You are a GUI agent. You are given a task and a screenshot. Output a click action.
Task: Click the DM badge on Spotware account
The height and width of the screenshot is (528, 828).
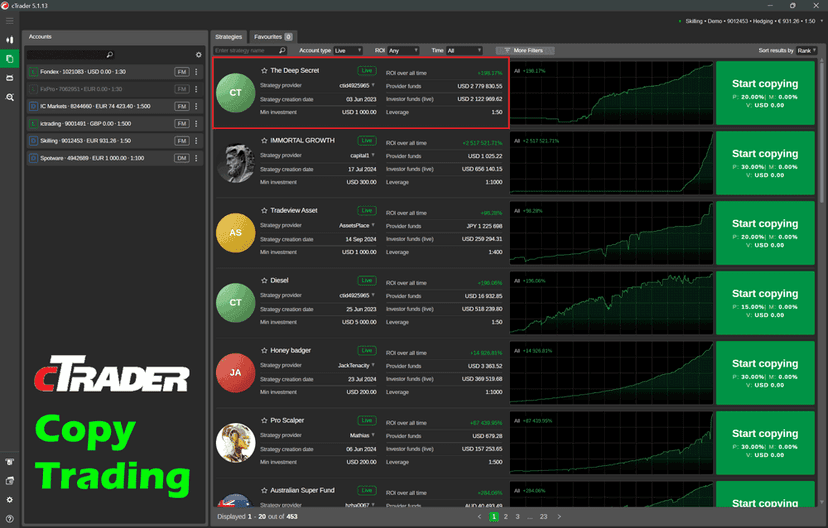[x=182, y=158]
